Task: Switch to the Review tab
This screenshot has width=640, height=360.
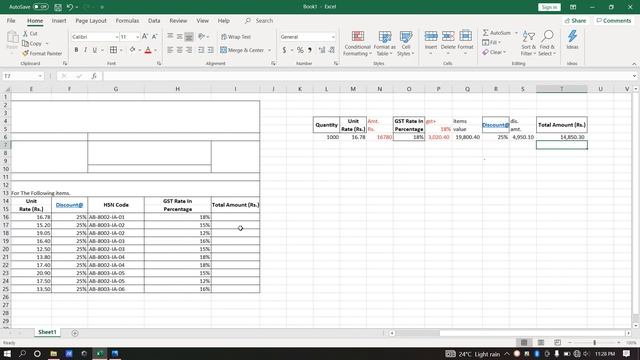Action: tap(178, 20)
